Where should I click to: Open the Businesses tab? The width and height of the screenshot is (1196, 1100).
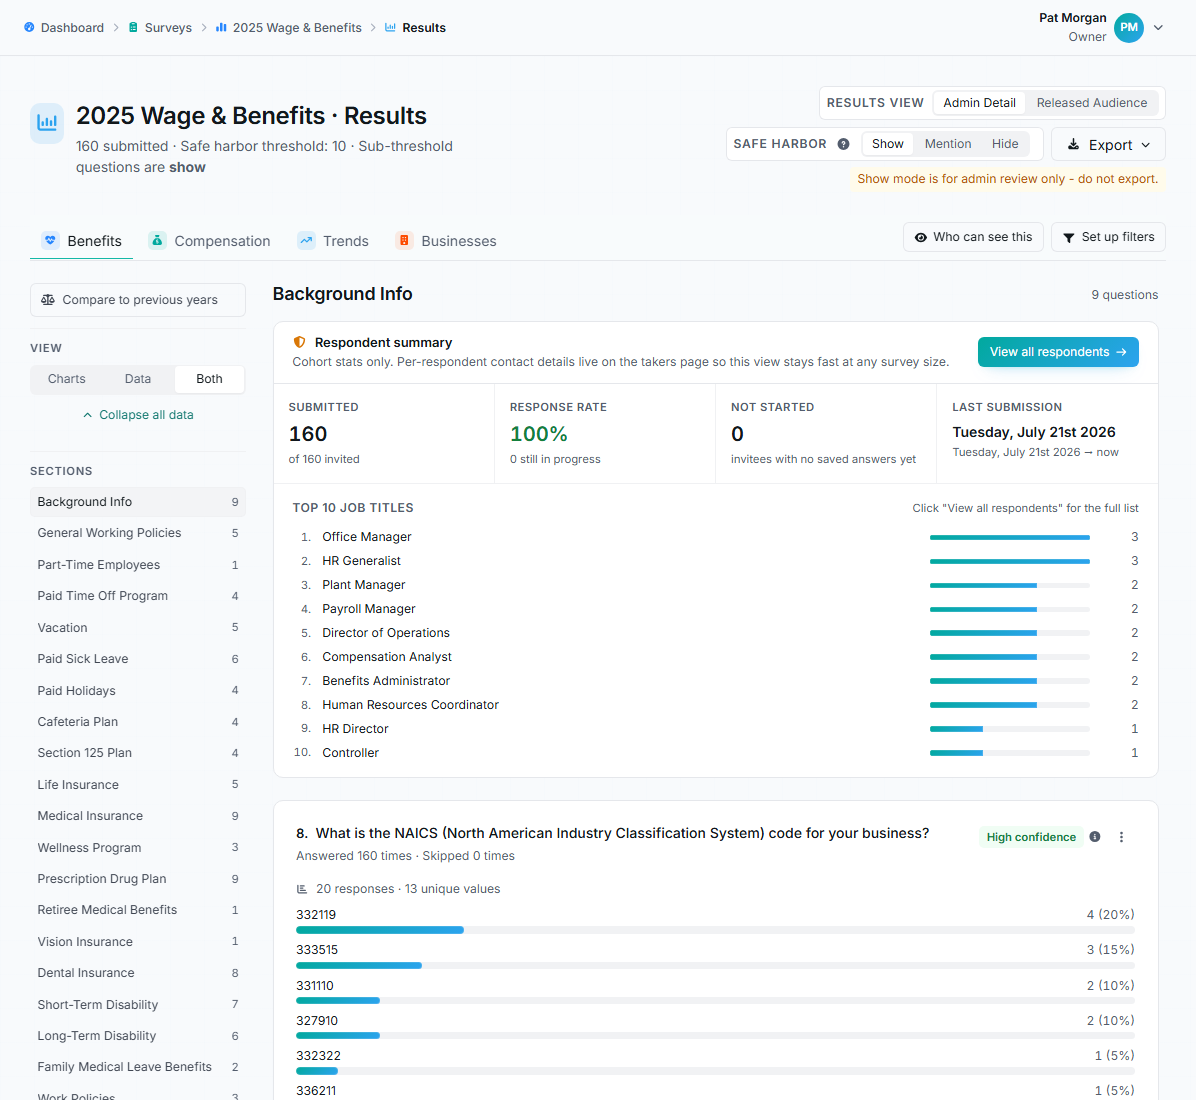point(445,241)
